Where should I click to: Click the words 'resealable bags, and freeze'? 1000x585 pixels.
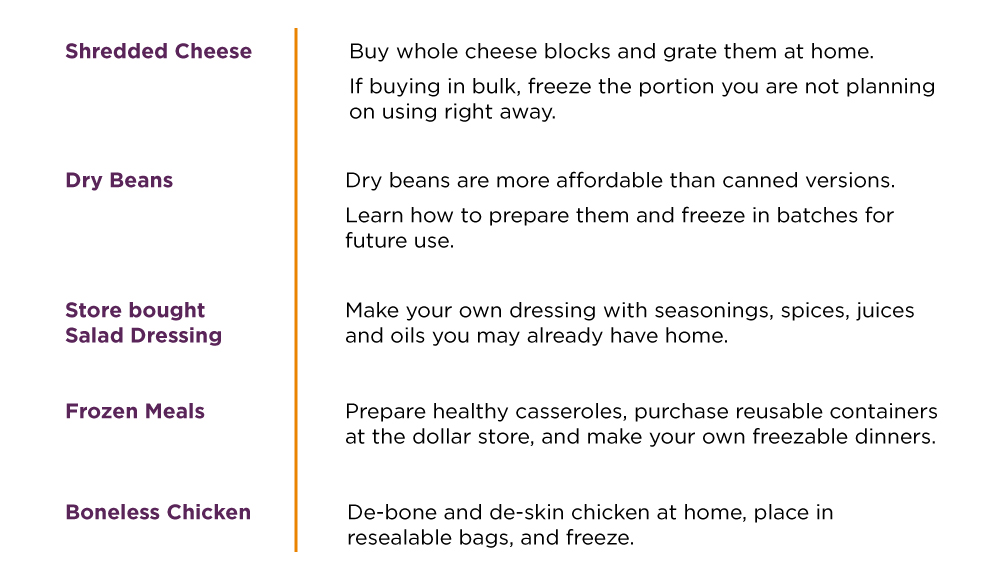click(x=489, y=538)
